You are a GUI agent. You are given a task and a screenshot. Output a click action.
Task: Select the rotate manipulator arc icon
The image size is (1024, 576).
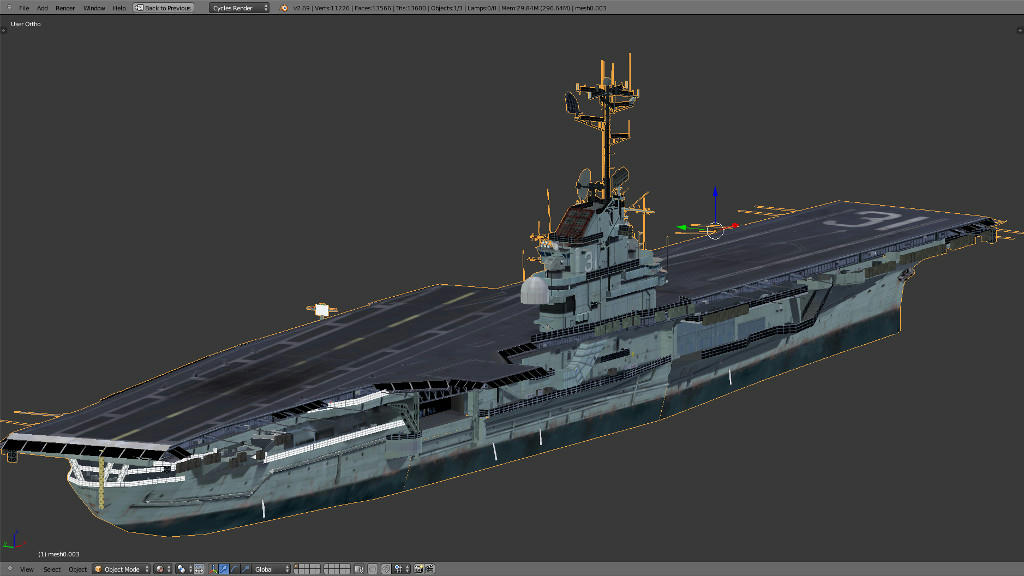point(233,569)
